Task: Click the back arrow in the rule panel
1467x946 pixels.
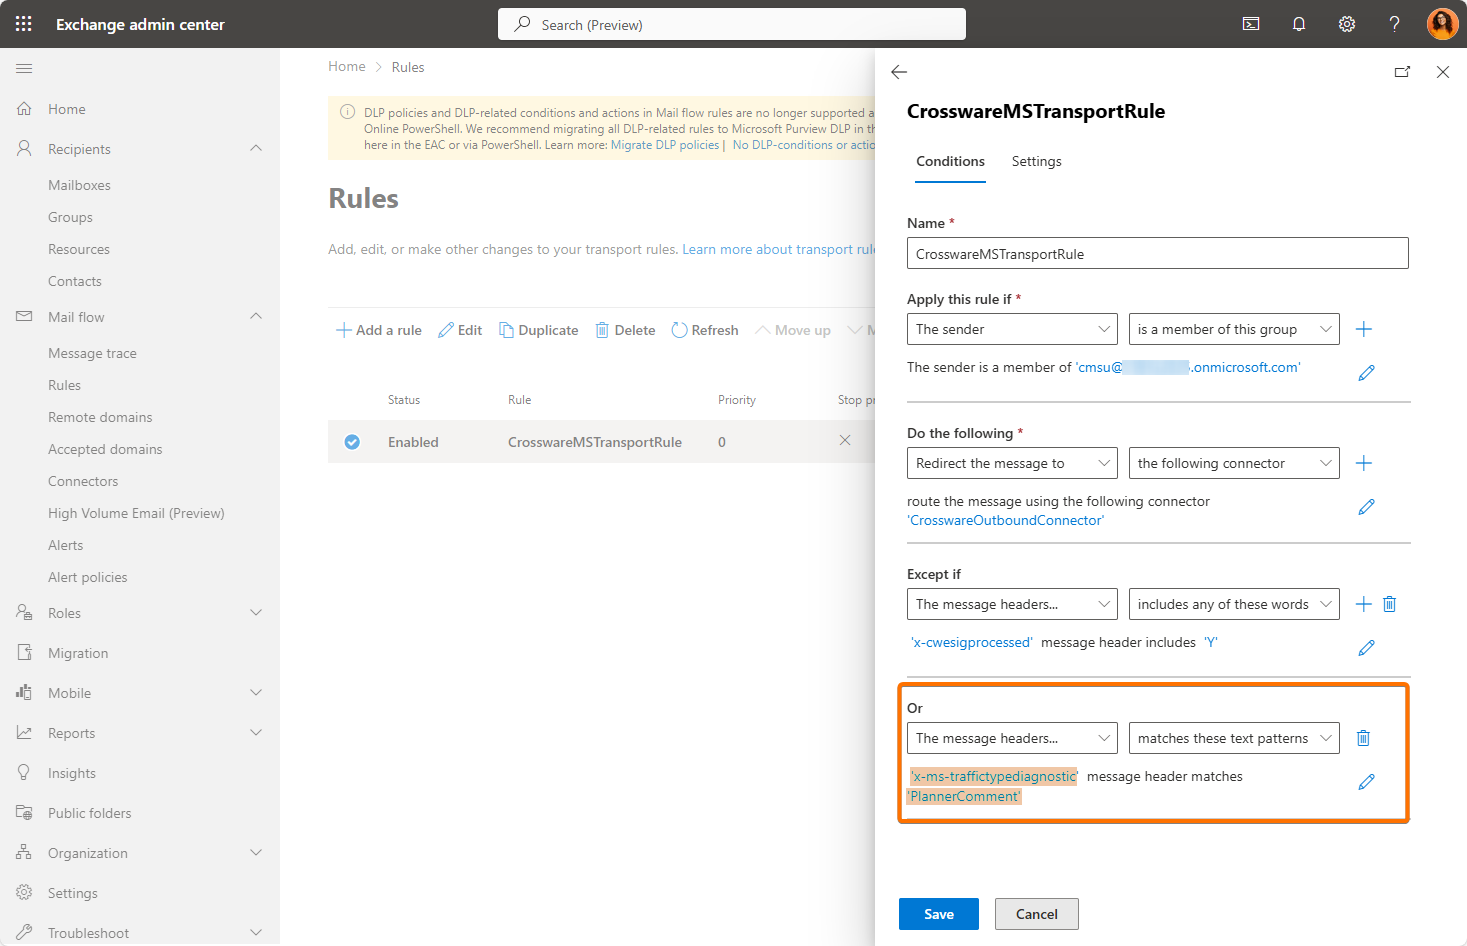Action: point(899,72)
